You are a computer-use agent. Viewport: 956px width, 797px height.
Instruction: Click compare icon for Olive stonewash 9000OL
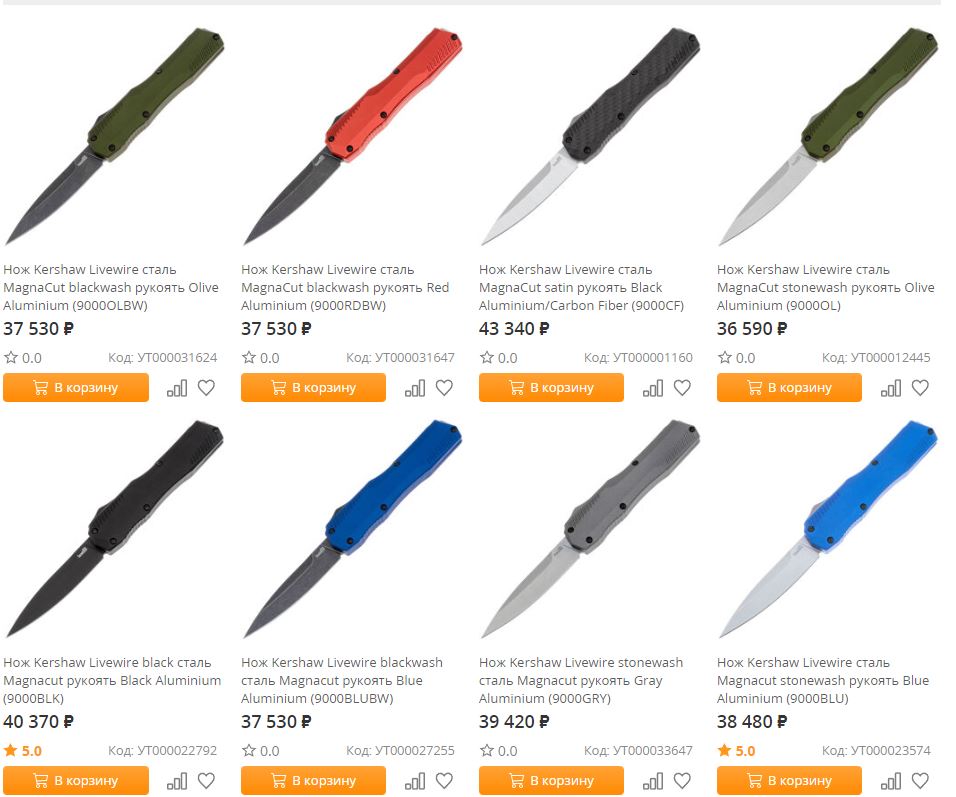coord(891,388)
